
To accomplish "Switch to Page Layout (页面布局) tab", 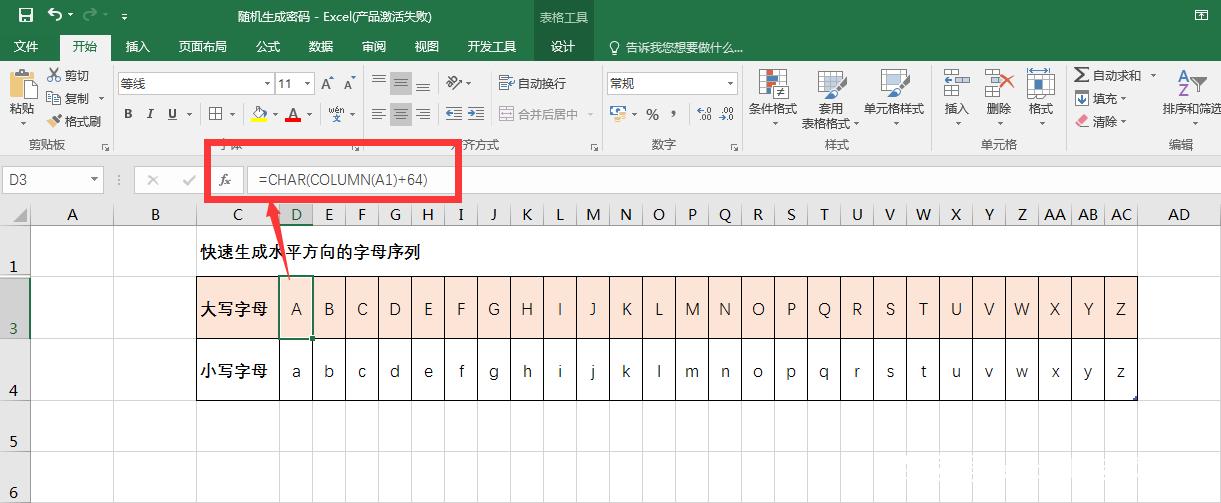I will click(x=202, y=47).
